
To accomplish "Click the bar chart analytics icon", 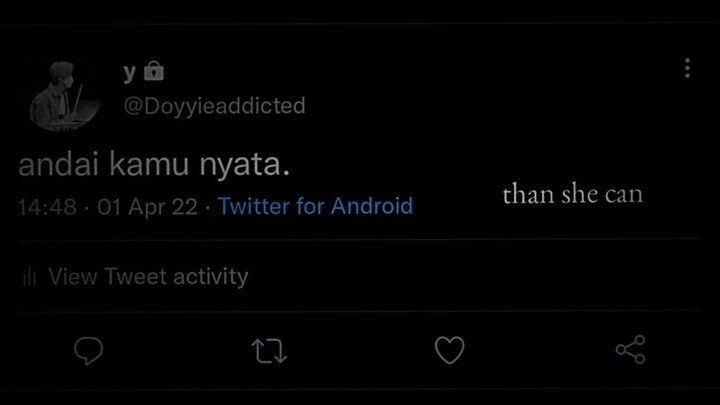I will click(29, 277).
